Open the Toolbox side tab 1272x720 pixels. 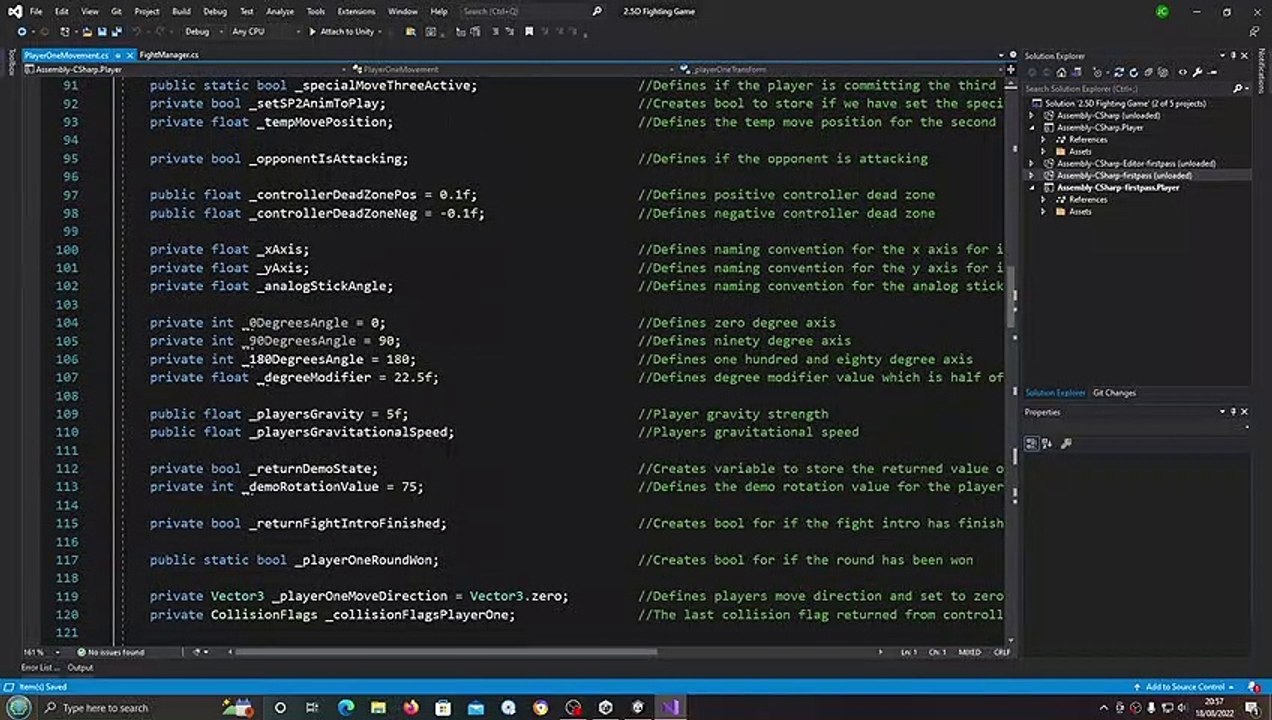pos(11,62)
